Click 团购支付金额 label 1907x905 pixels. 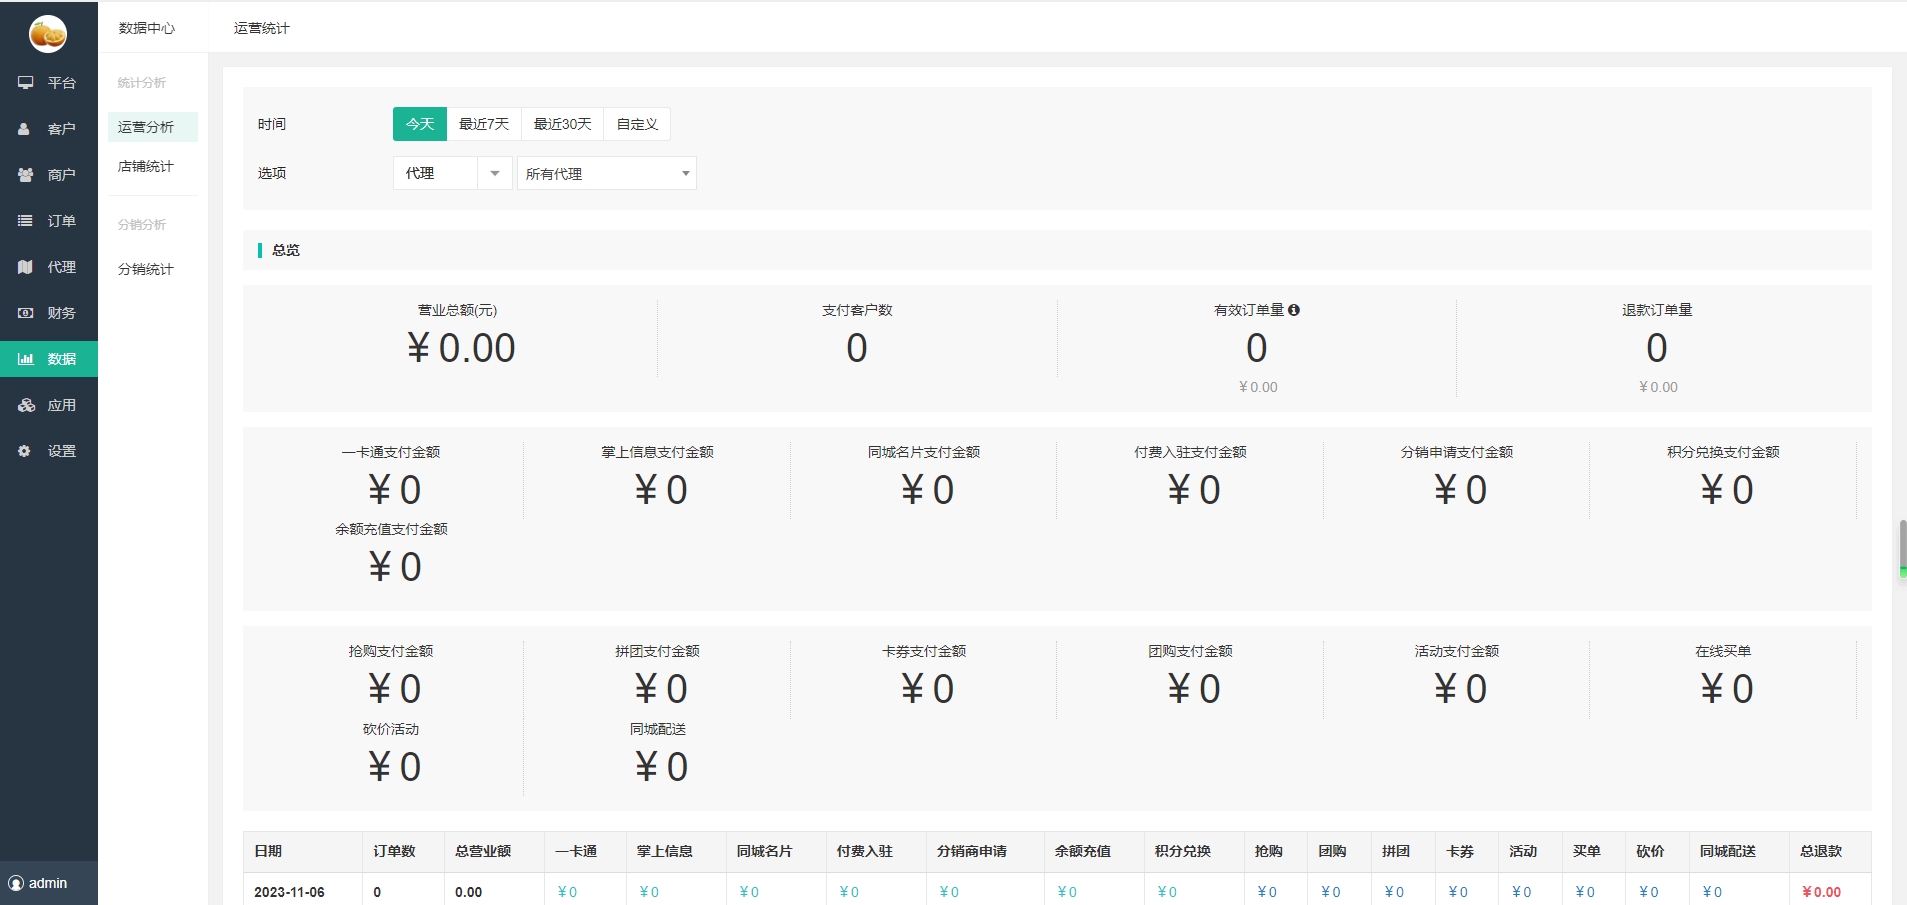tap(1190, 651)
